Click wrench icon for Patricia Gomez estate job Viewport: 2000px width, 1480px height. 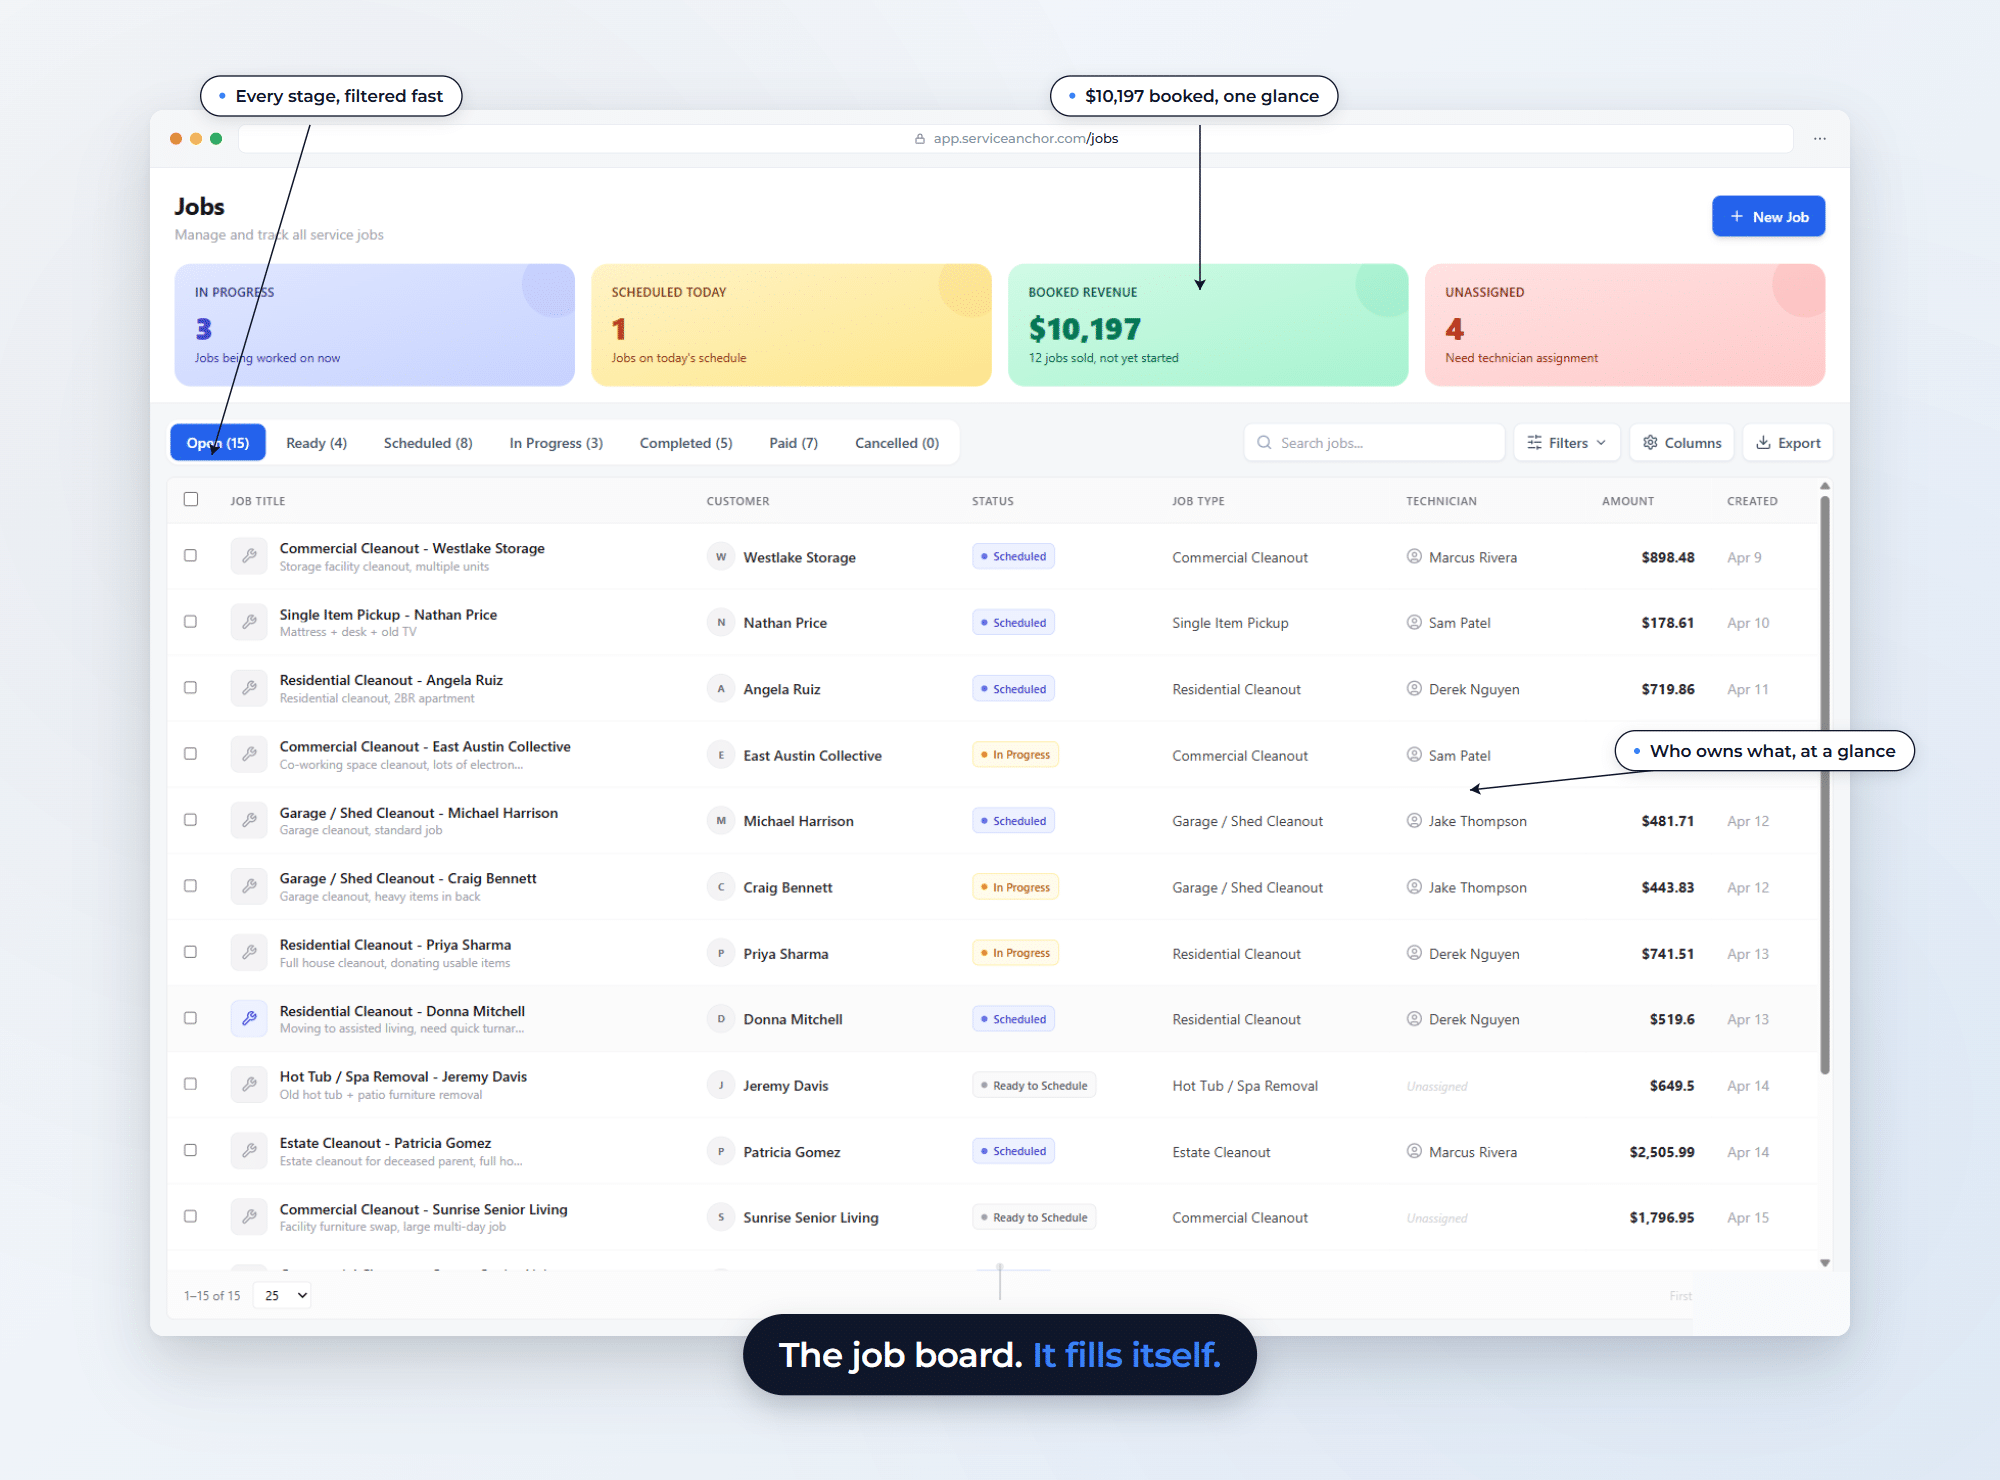[x=249, y=1150]
